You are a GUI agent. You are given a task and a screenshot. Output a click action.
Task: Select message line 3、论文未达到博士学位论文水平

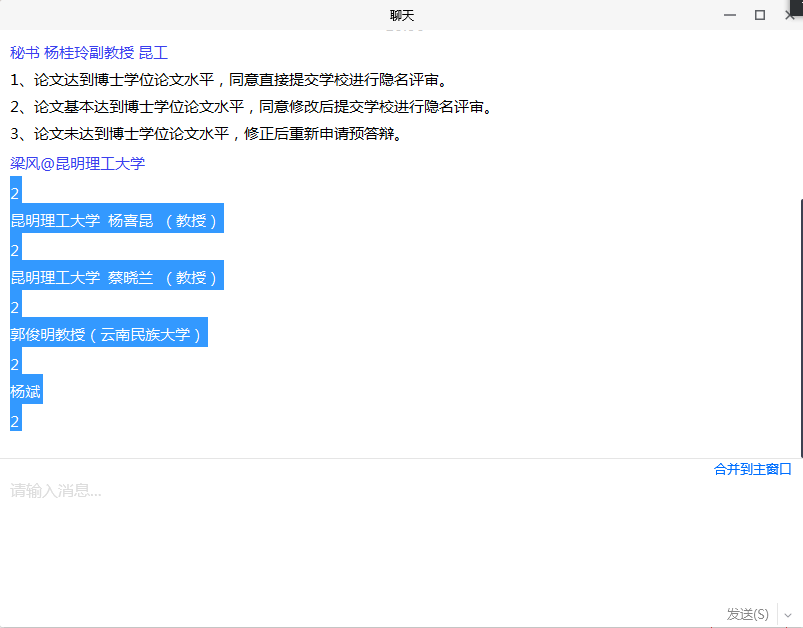pyautogui.click(x=208, y=134)
